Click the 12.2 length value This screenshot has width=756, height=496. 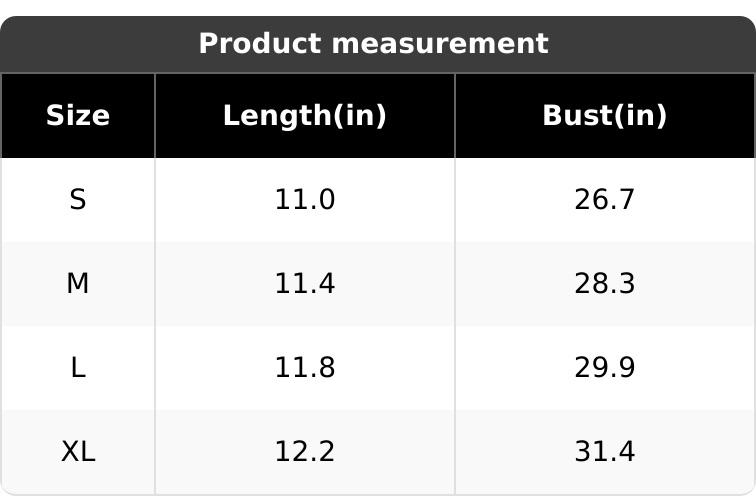pos(304,452)
